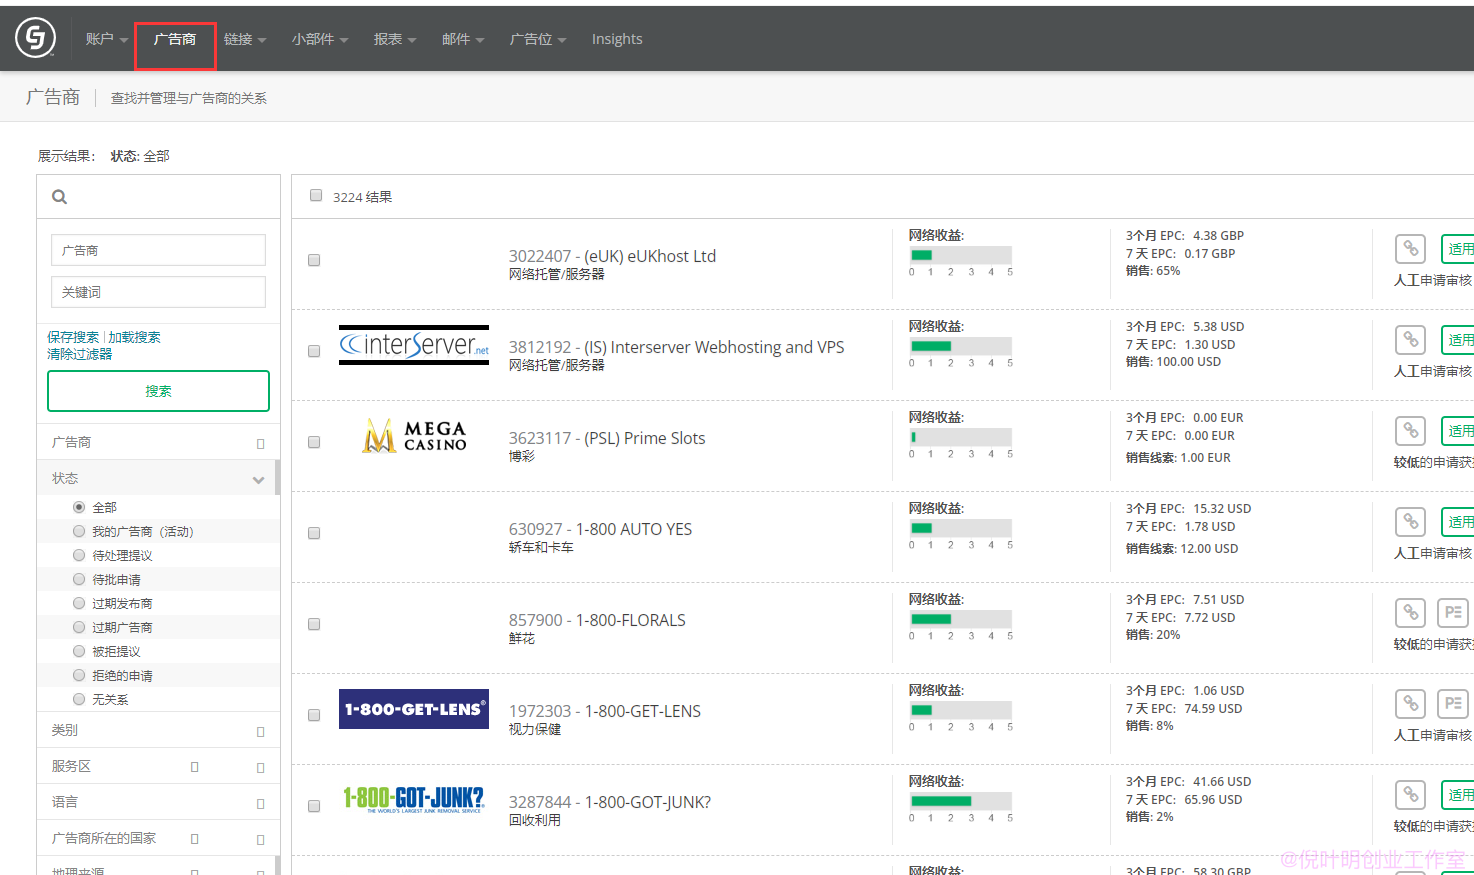Click network earnings bar for Interserver
Screen dimensions: 1474x875
coord(961,346)
